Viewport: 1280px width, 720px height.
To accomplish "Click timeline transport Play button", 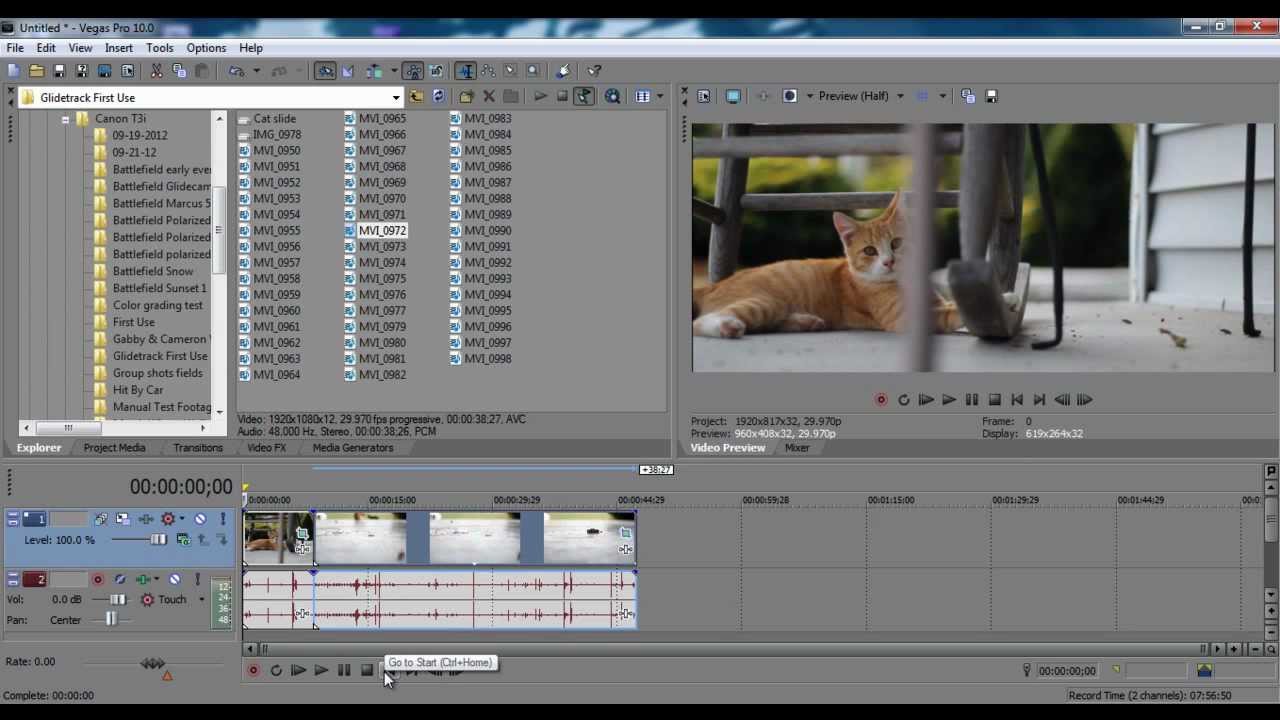I will tap(321, 671).
